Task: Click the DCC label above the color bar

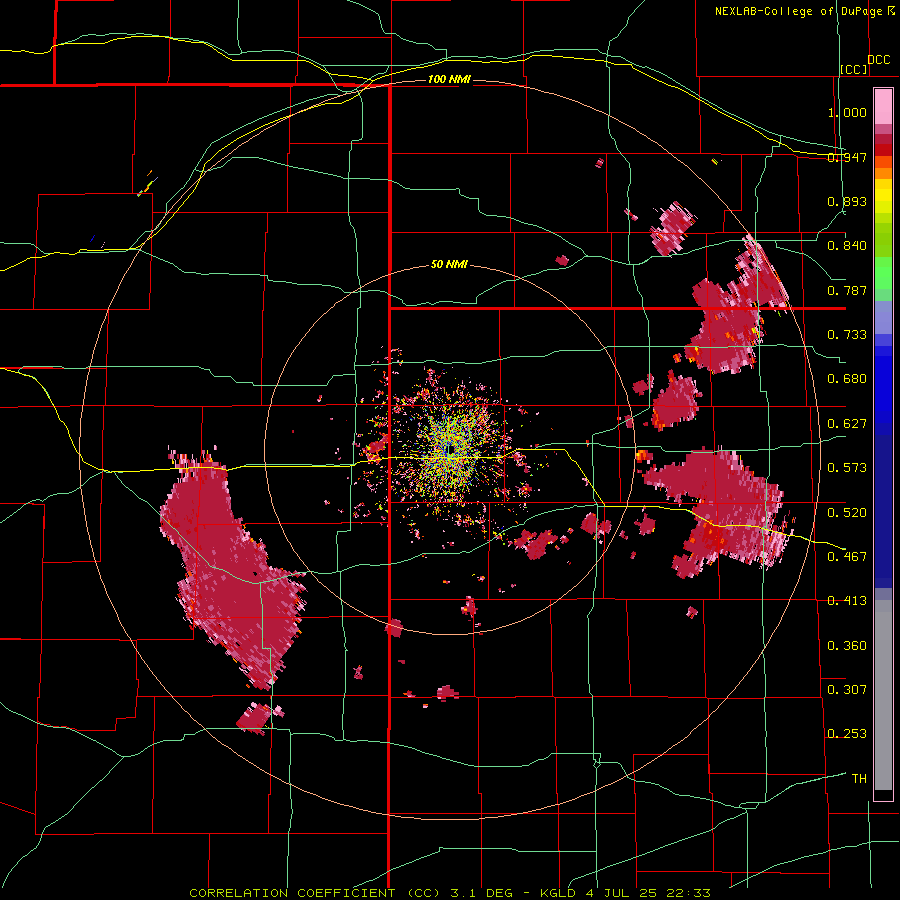Action: pos(878,59)
